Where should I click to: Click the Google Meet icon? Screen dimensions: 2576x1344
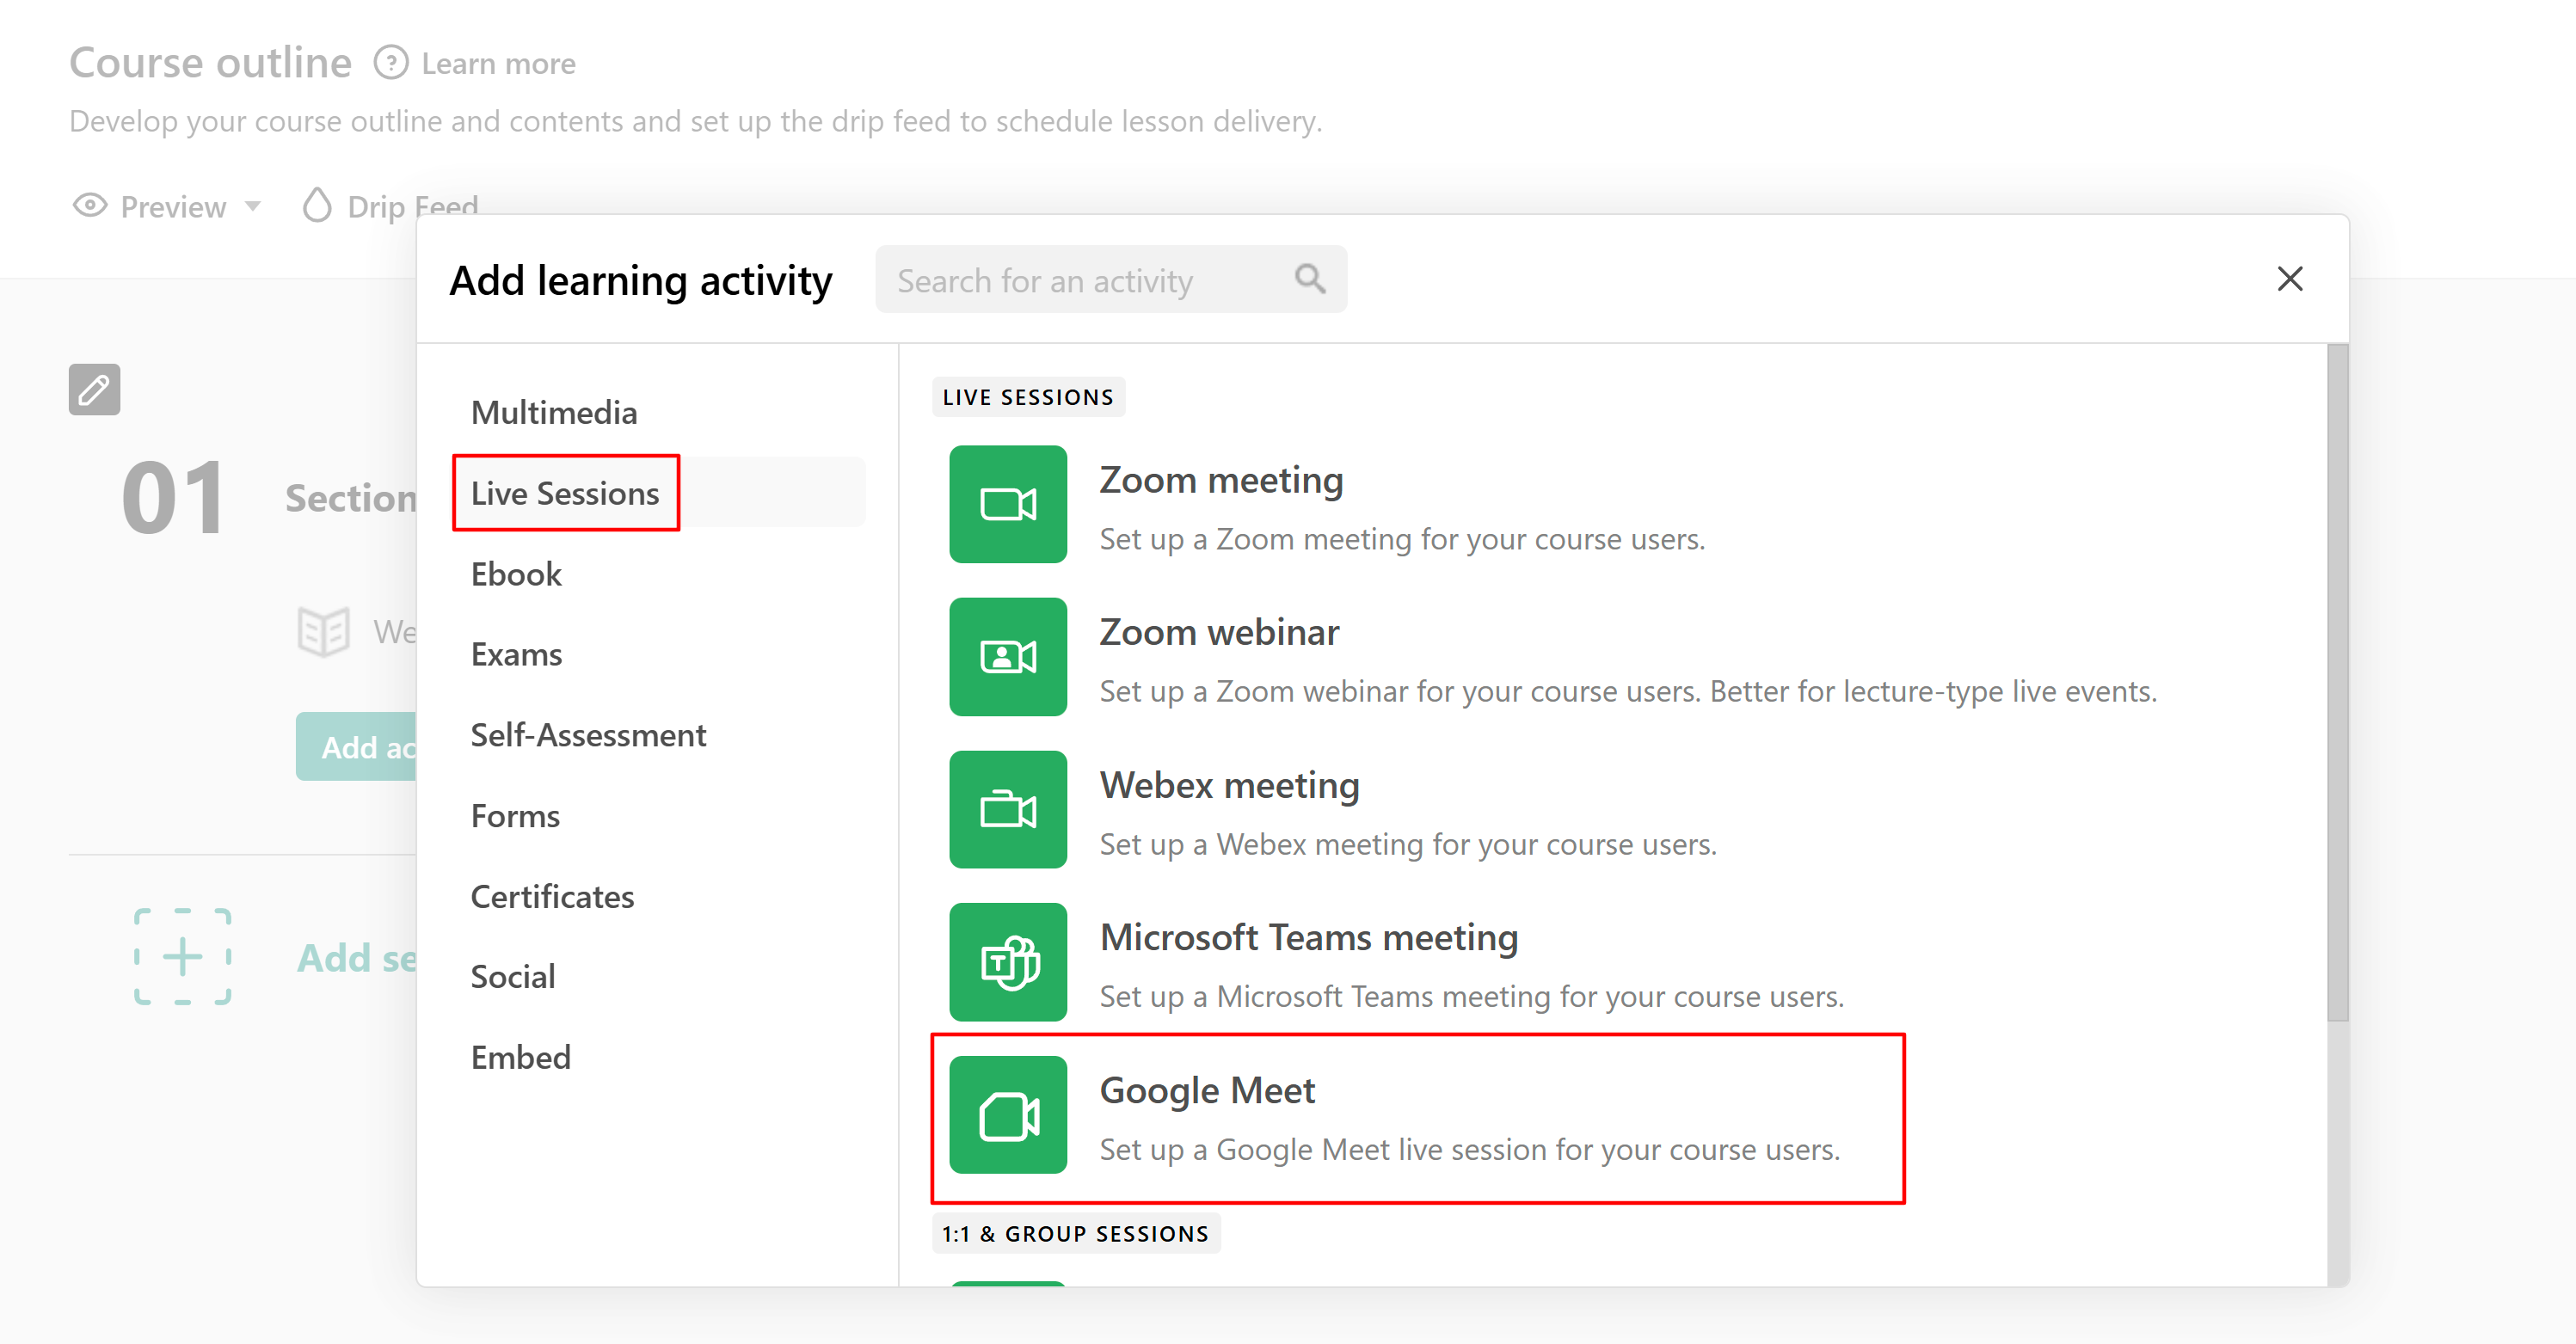(x=1008, y=1115)
